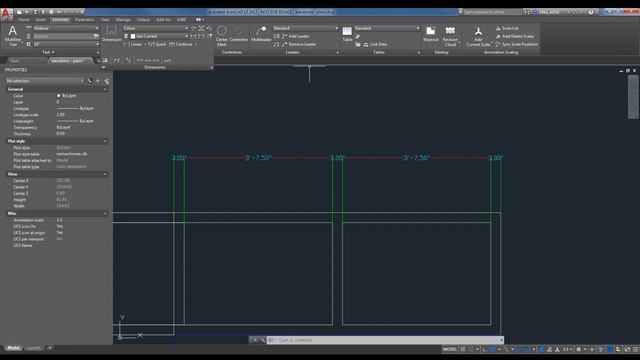This screenshot has height=360, width=640.
Task: Click the Linetype ByLayer property value
Action: pos(76,108)
